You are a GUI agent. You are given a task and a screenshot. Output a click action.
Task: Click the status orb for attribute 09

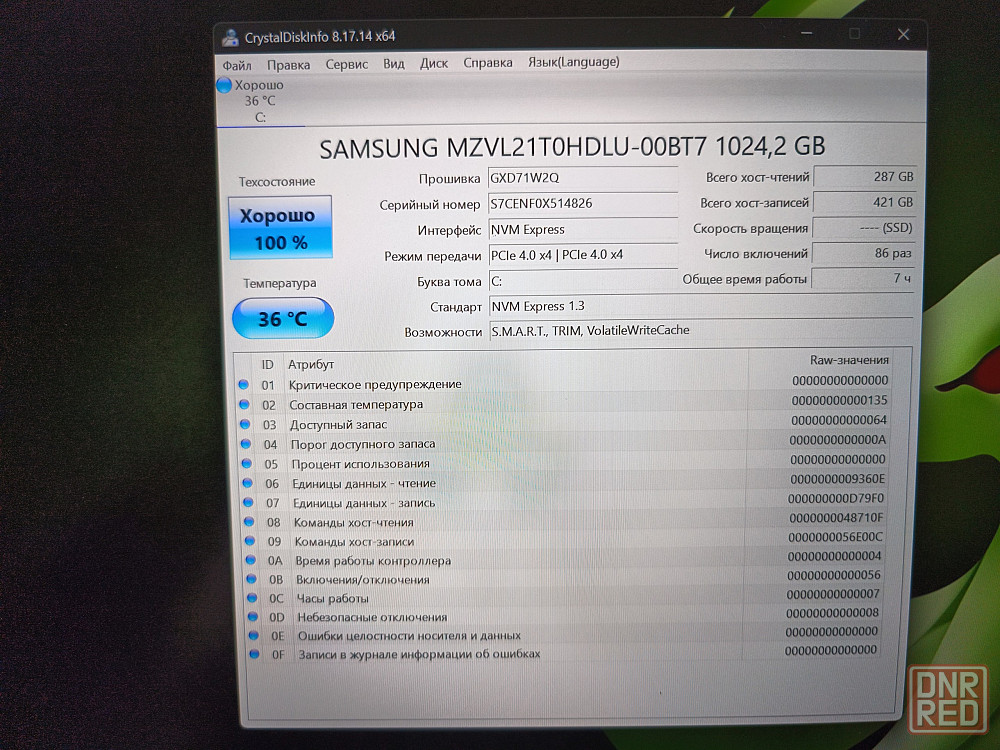[246, 541]
